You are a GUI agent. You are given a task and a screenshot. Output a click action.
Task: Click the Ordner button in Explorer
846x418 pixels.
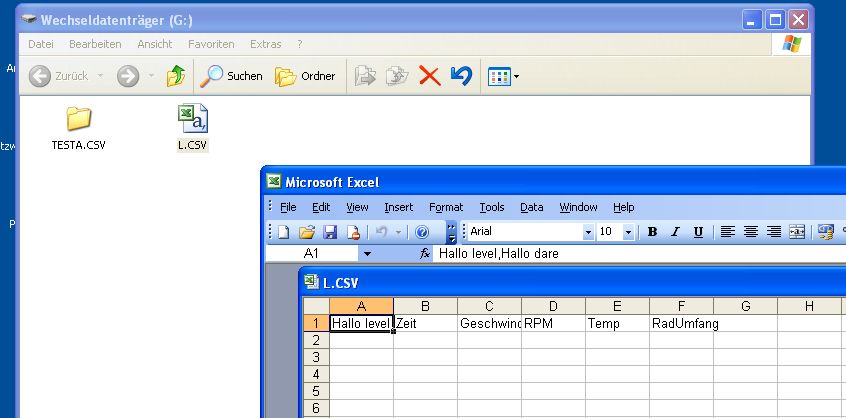click(306, 76)
